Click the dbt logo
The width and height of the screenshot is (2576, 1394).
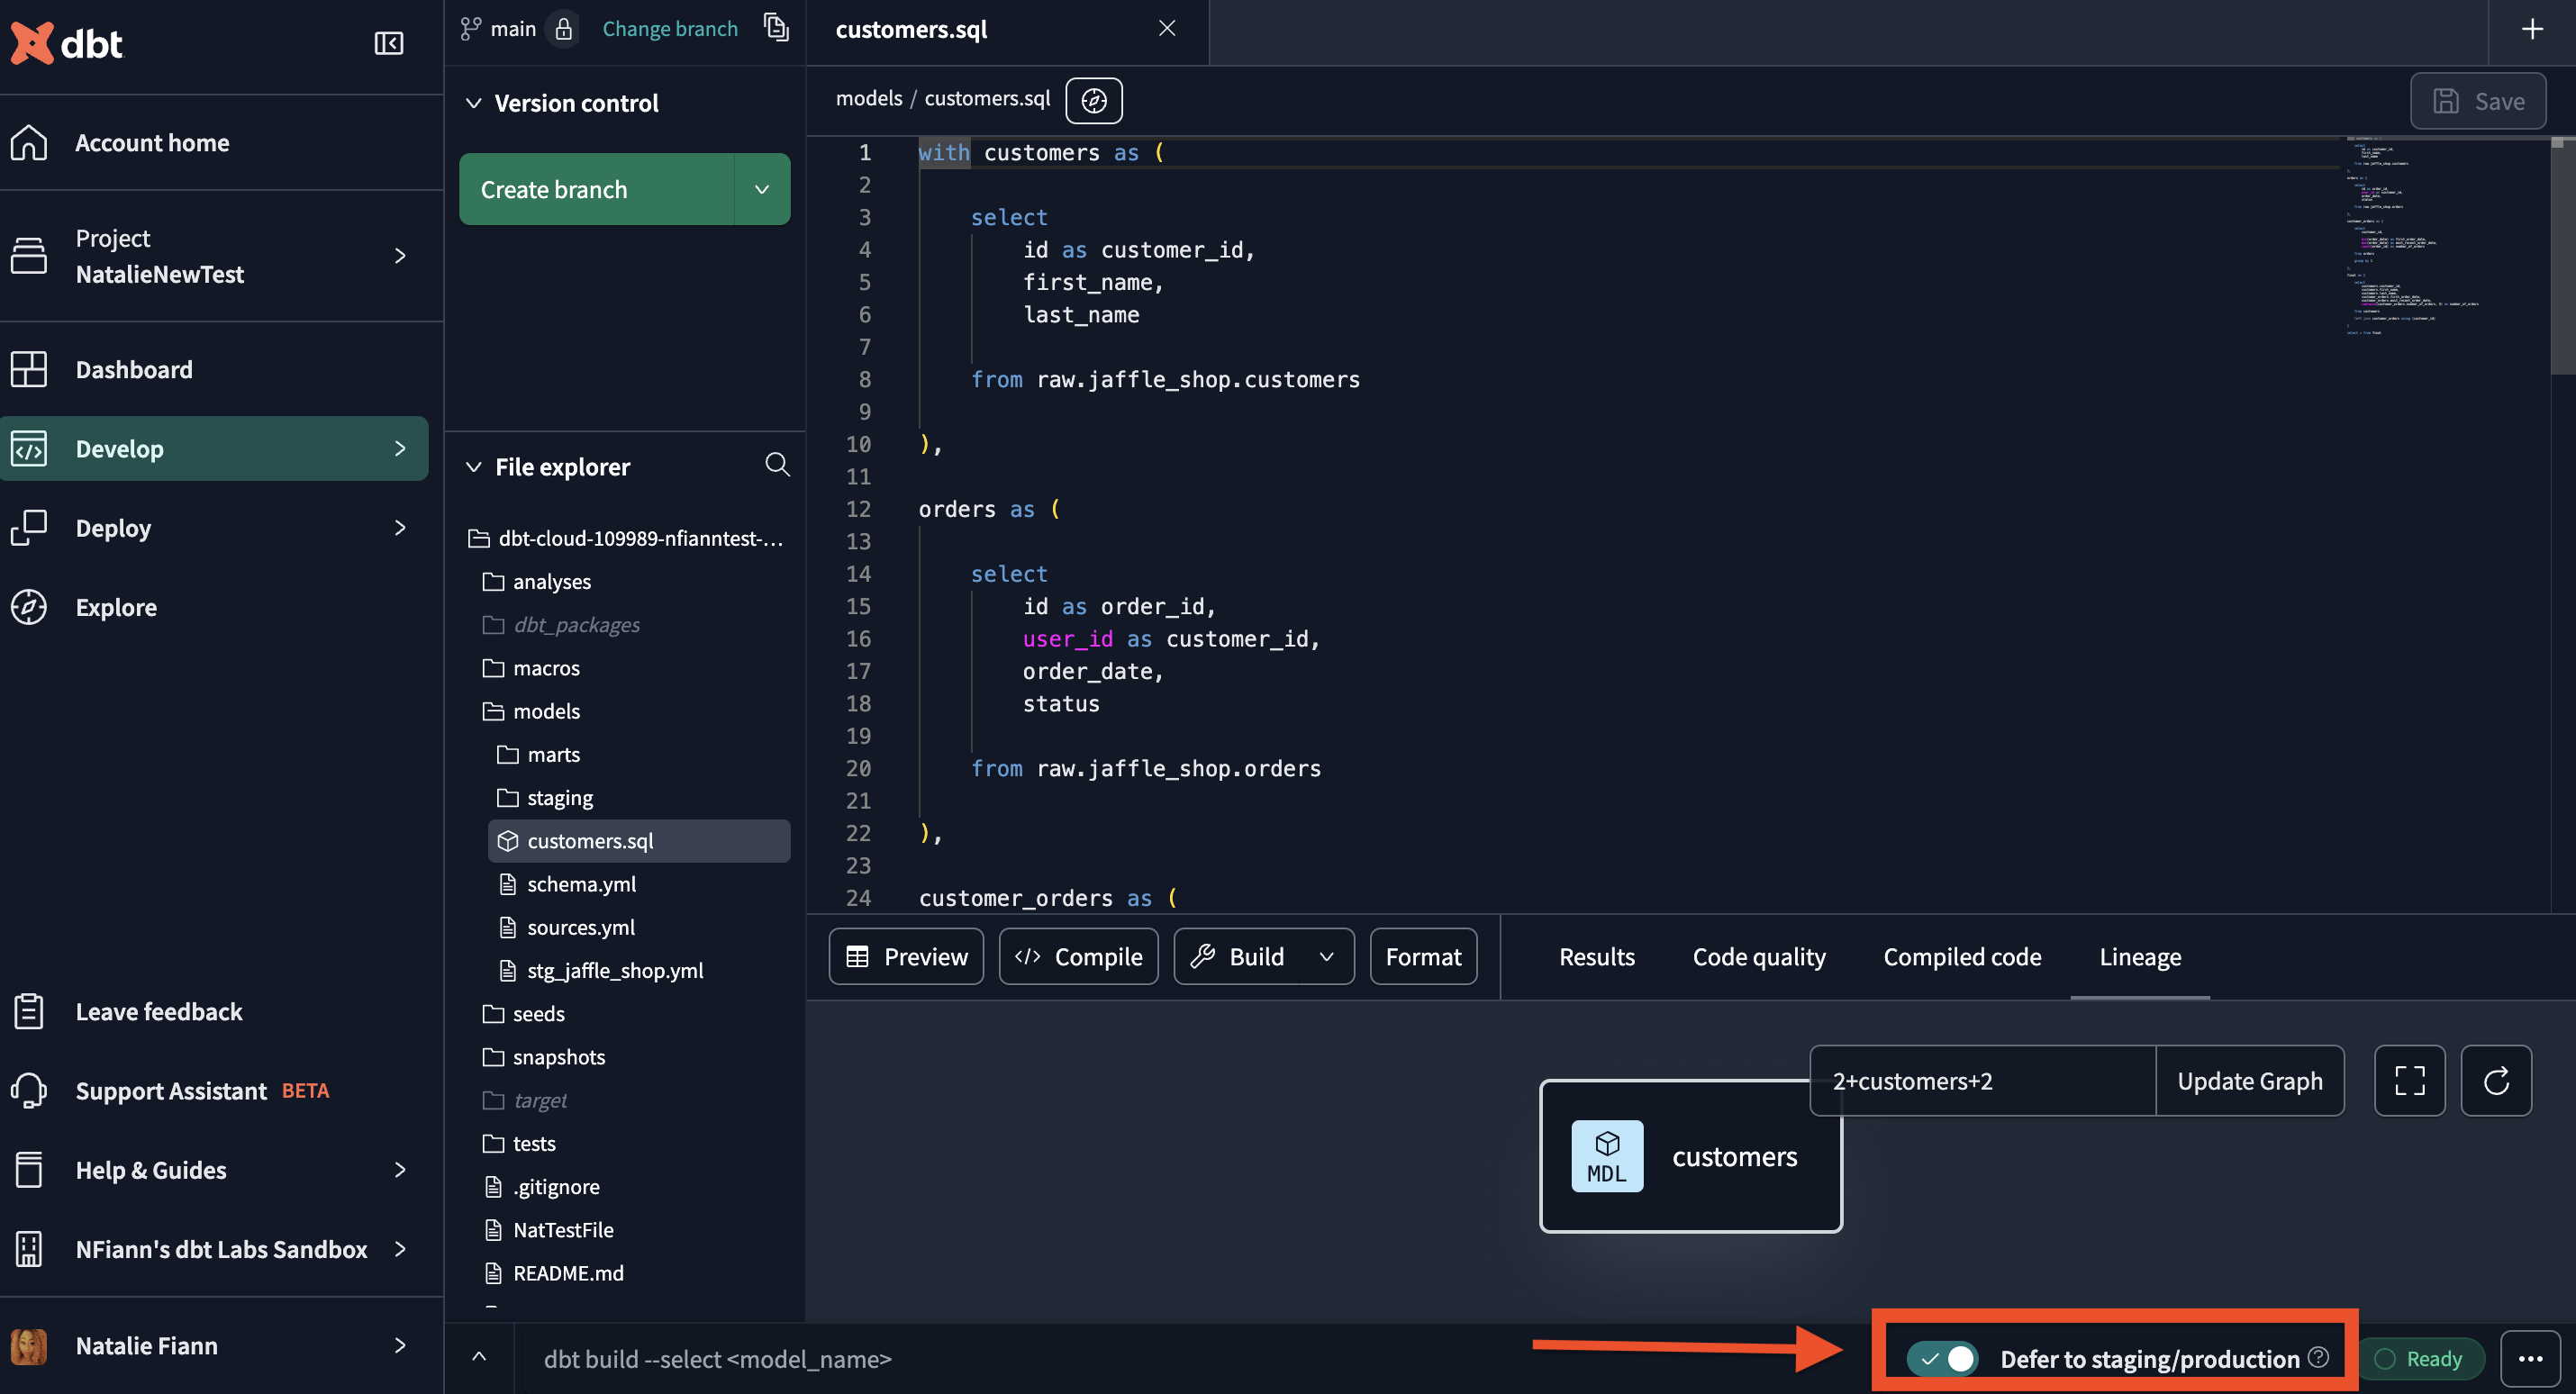tap(66, 43)
